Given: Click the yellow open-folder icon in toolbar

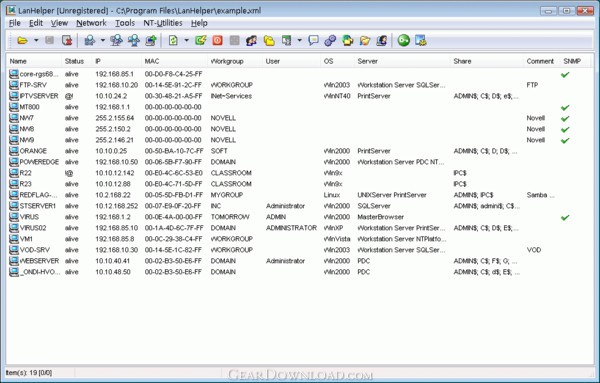Looking at the screenshot, I should 23,40.
